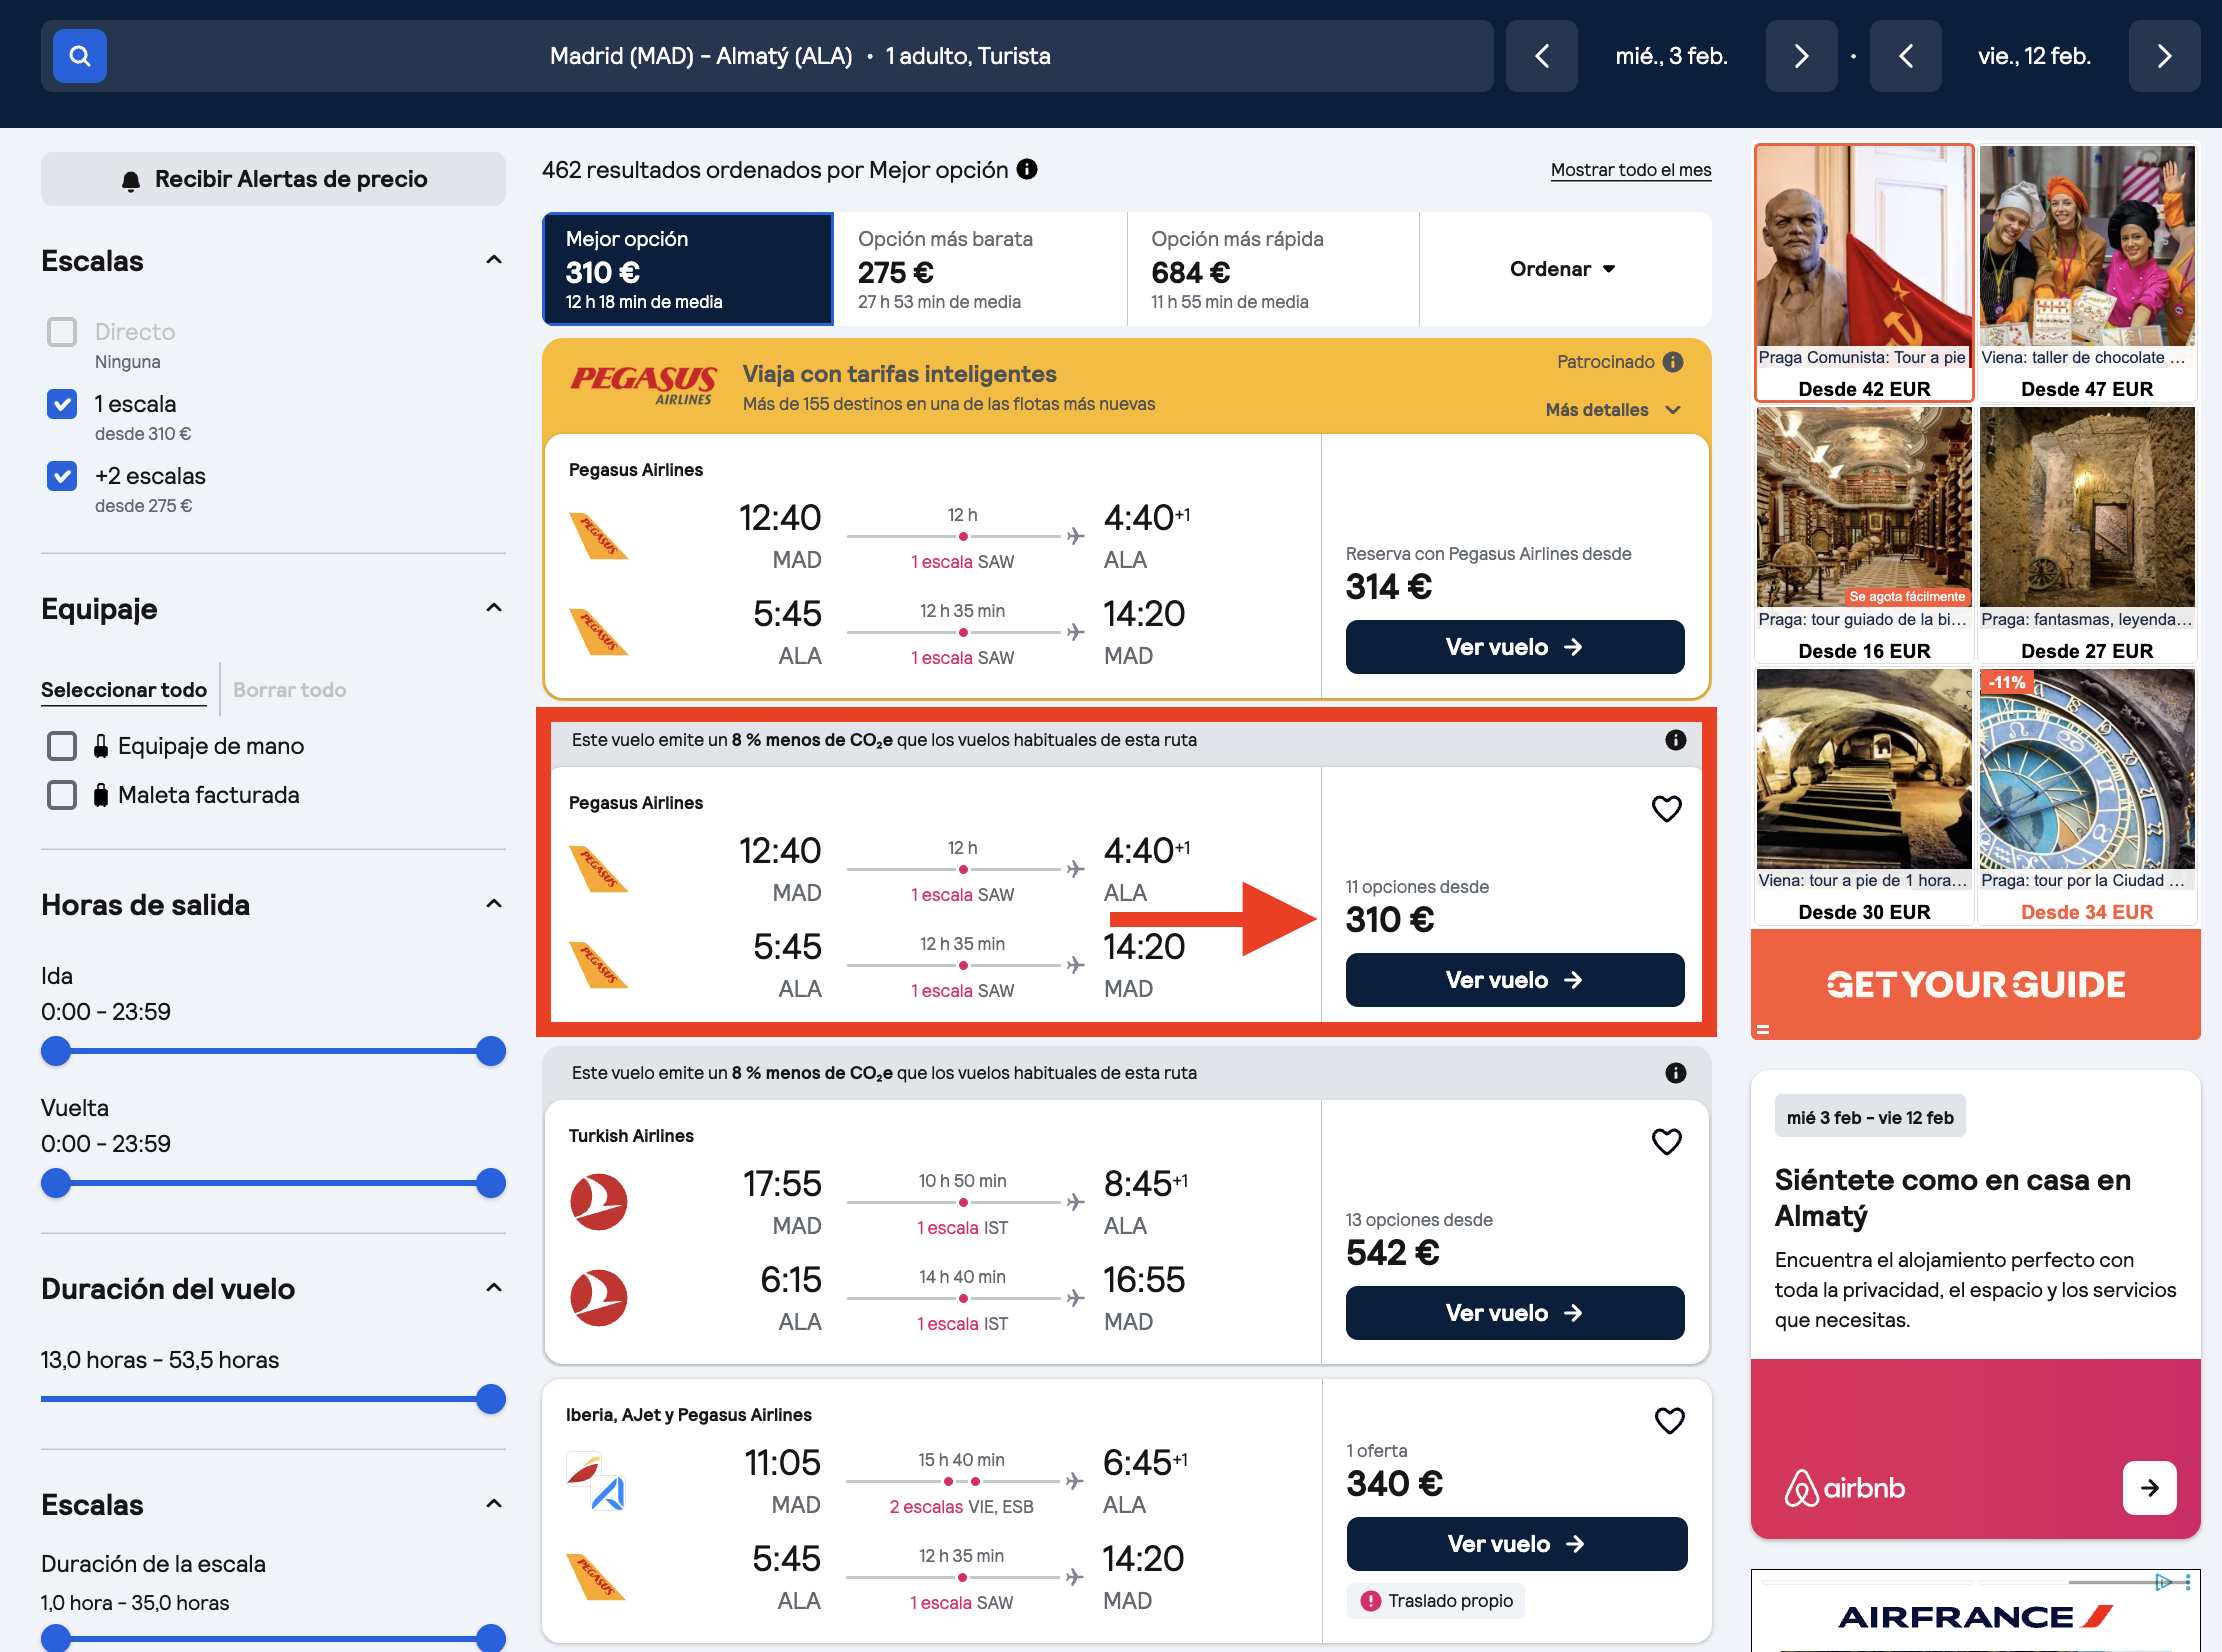Check Equipaje de mano option

click(x=62, y=746)
